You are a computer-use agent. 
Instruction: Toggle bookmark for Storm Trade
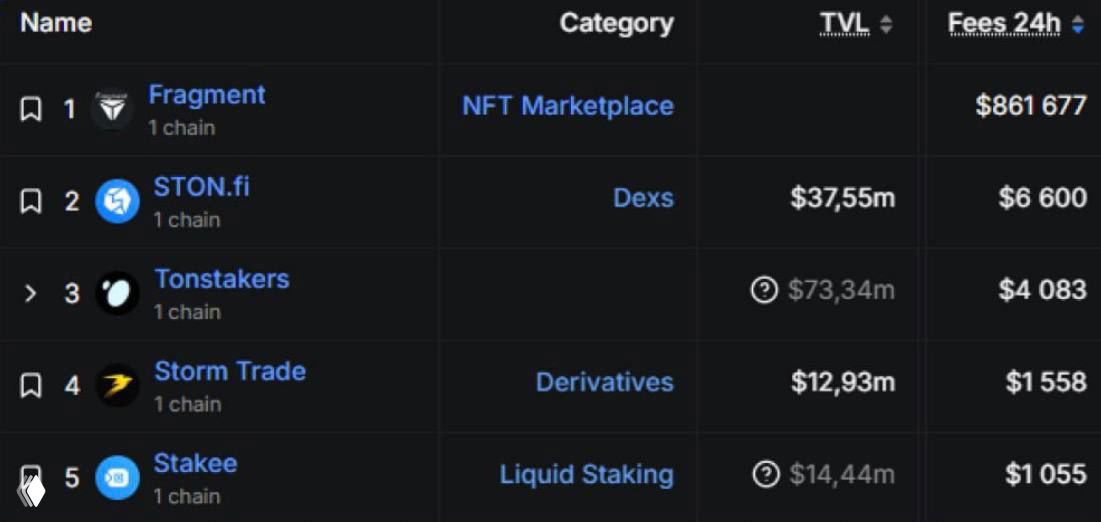(31, 385)
